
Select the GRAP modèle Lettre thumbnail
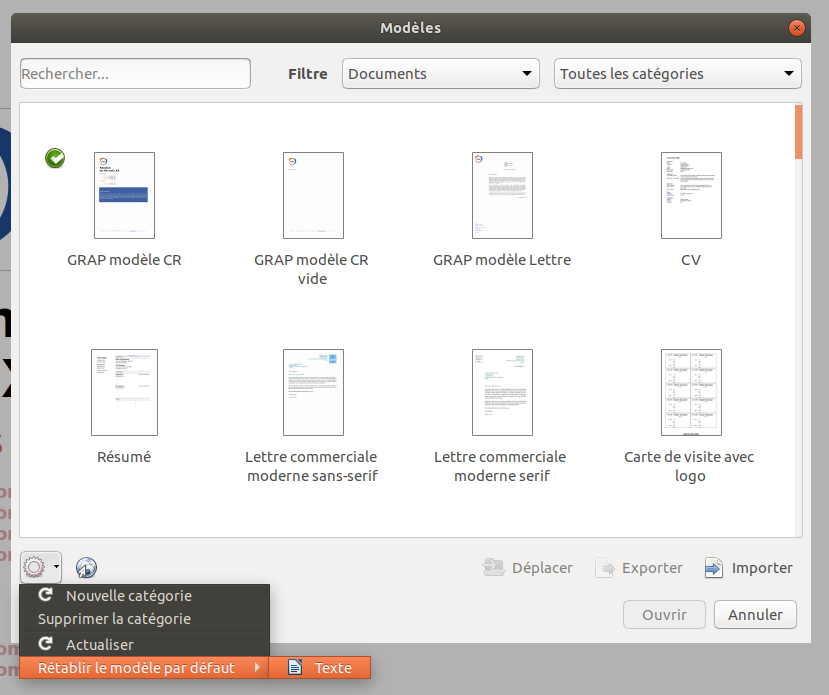click(502, 196)
